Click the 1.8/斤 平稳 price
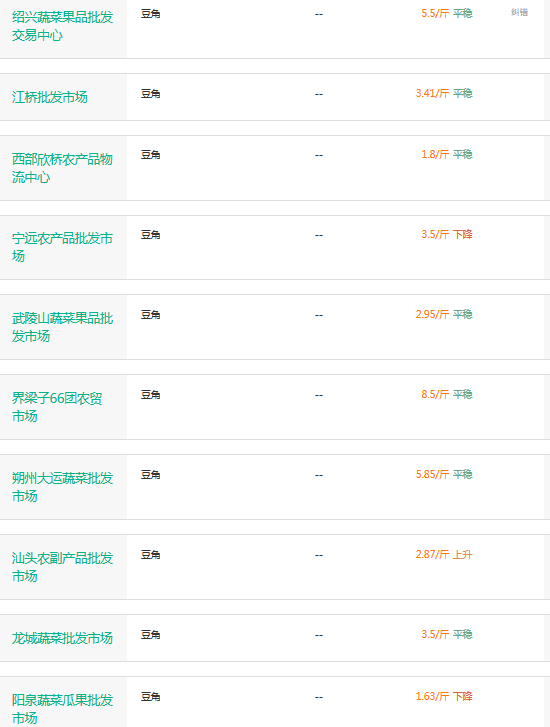Screen dimensions: 550x727 click(447, 154)
